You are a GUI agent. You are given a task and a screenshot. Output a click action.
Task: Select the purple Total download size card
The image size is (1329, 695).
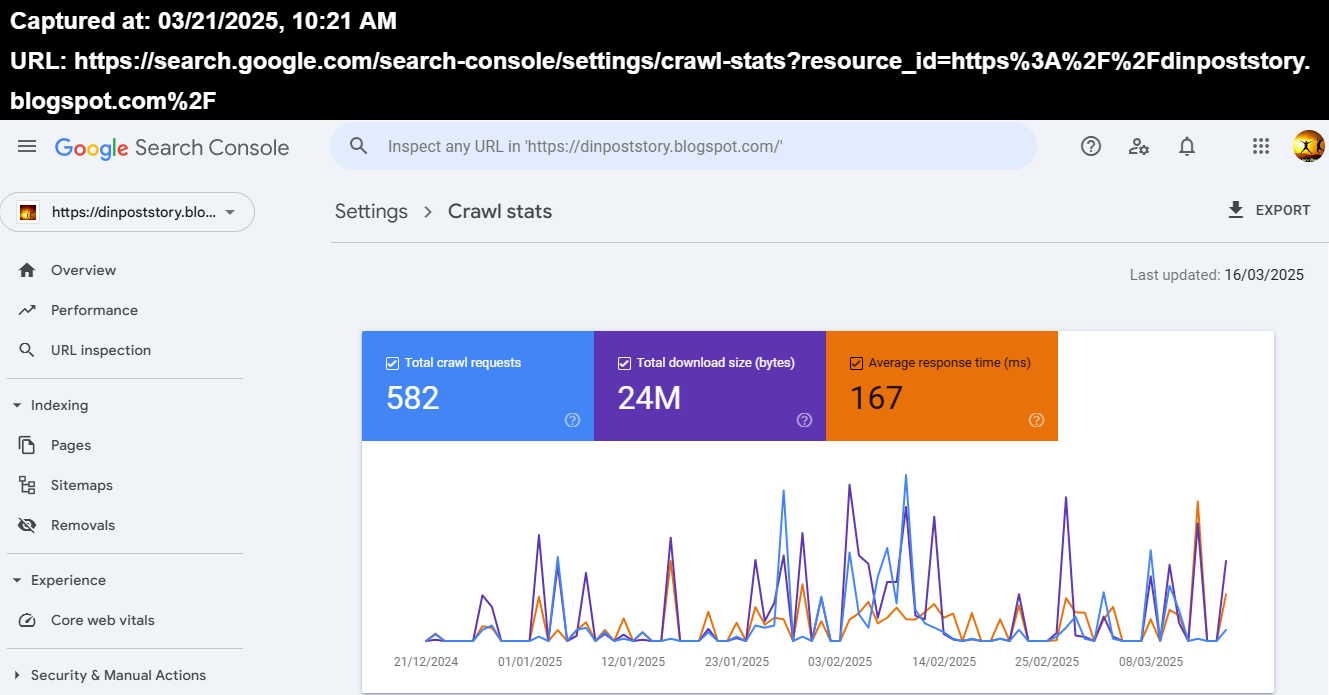710,386
